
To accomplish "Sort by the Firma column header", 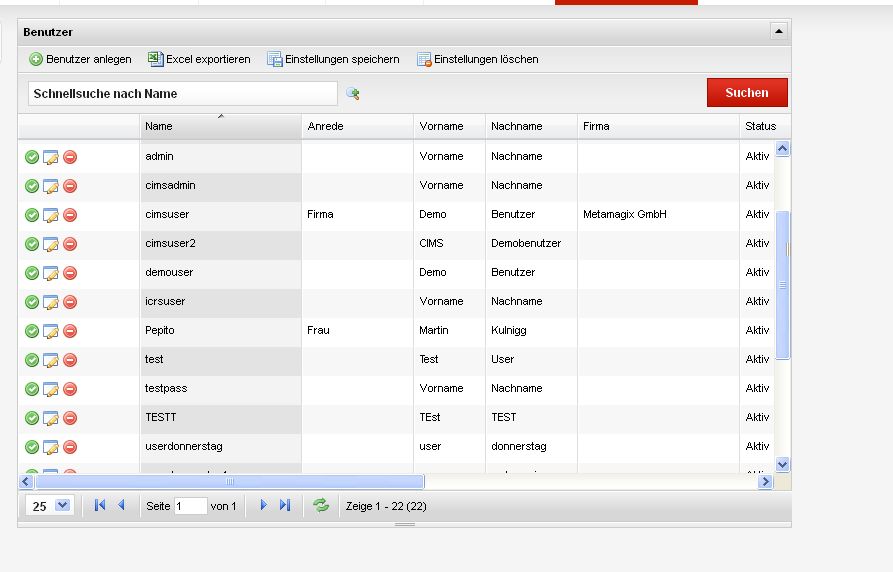I will pyautogui.click(x=658, y=126).
